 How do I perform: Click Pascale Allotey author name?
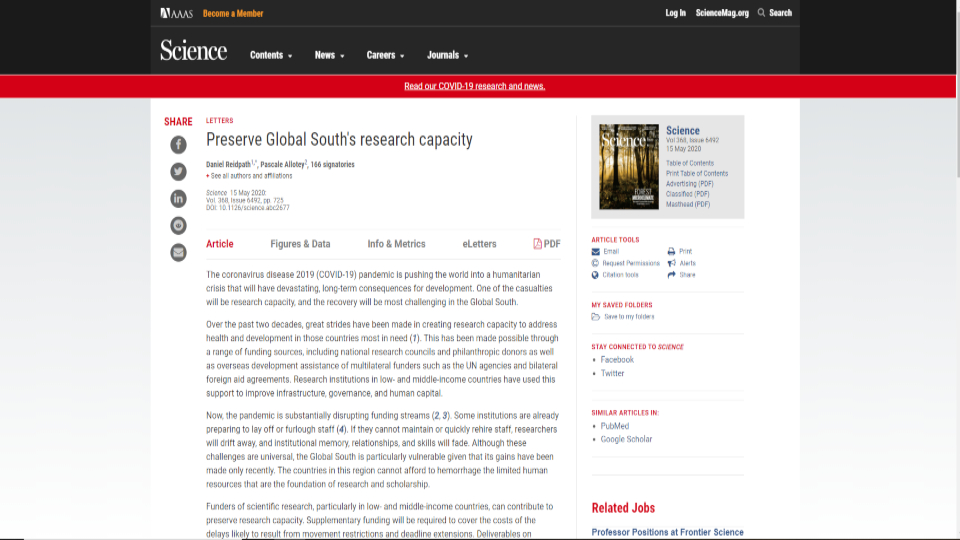coord(282,164)
